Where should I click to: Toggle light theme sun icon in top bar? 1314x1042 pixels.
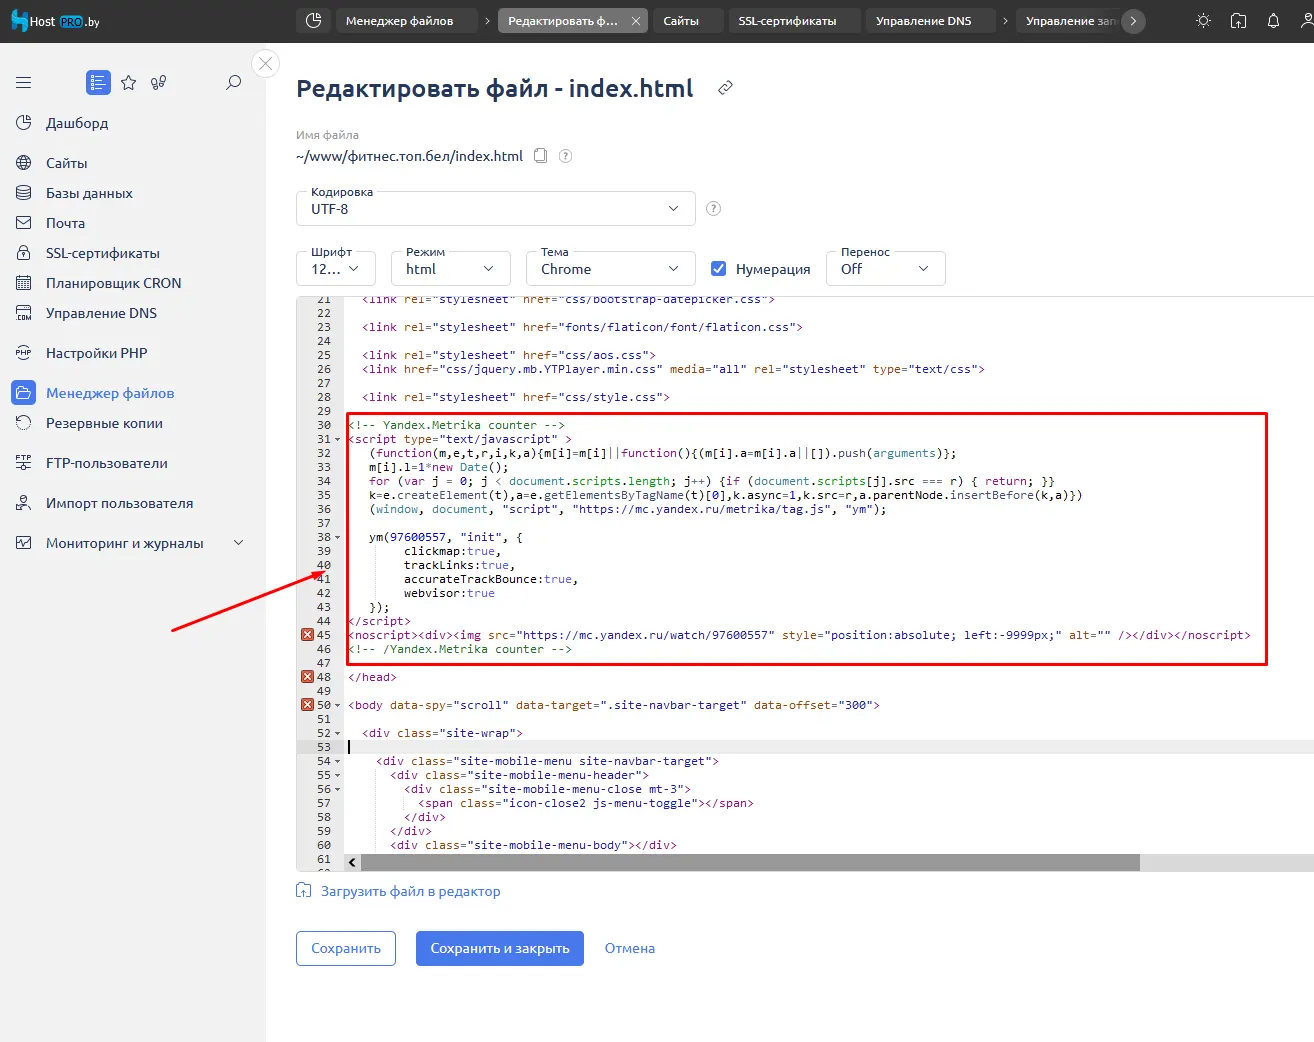(x=1203, y=21)
